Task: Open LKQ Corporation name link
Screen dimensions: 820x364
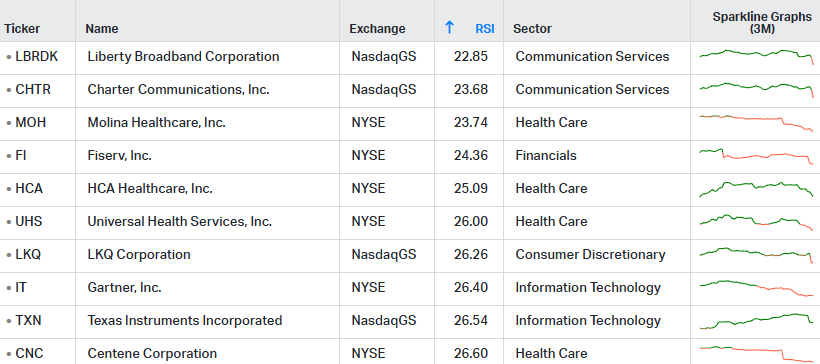Action: (x=139, y=255)
